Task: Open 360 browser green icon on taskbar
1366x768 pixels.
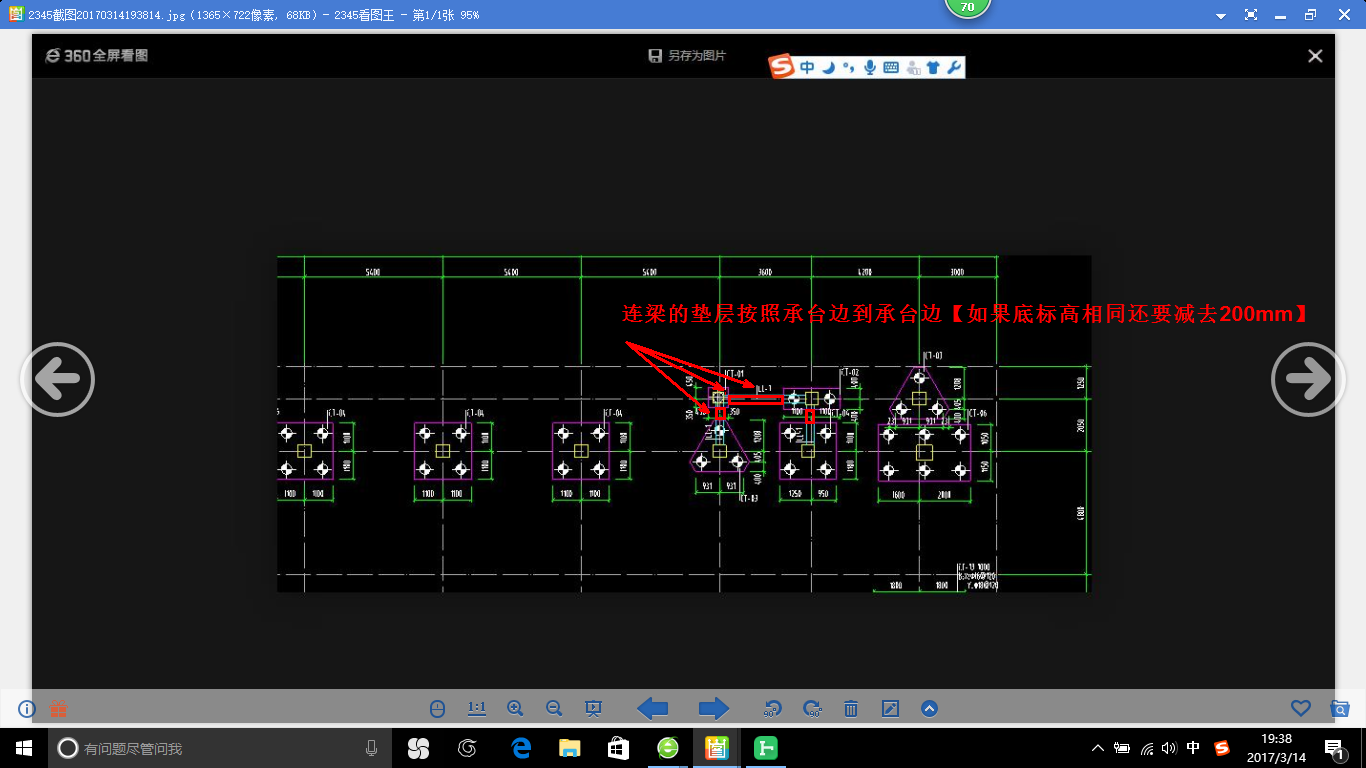Action: (668, 748)
